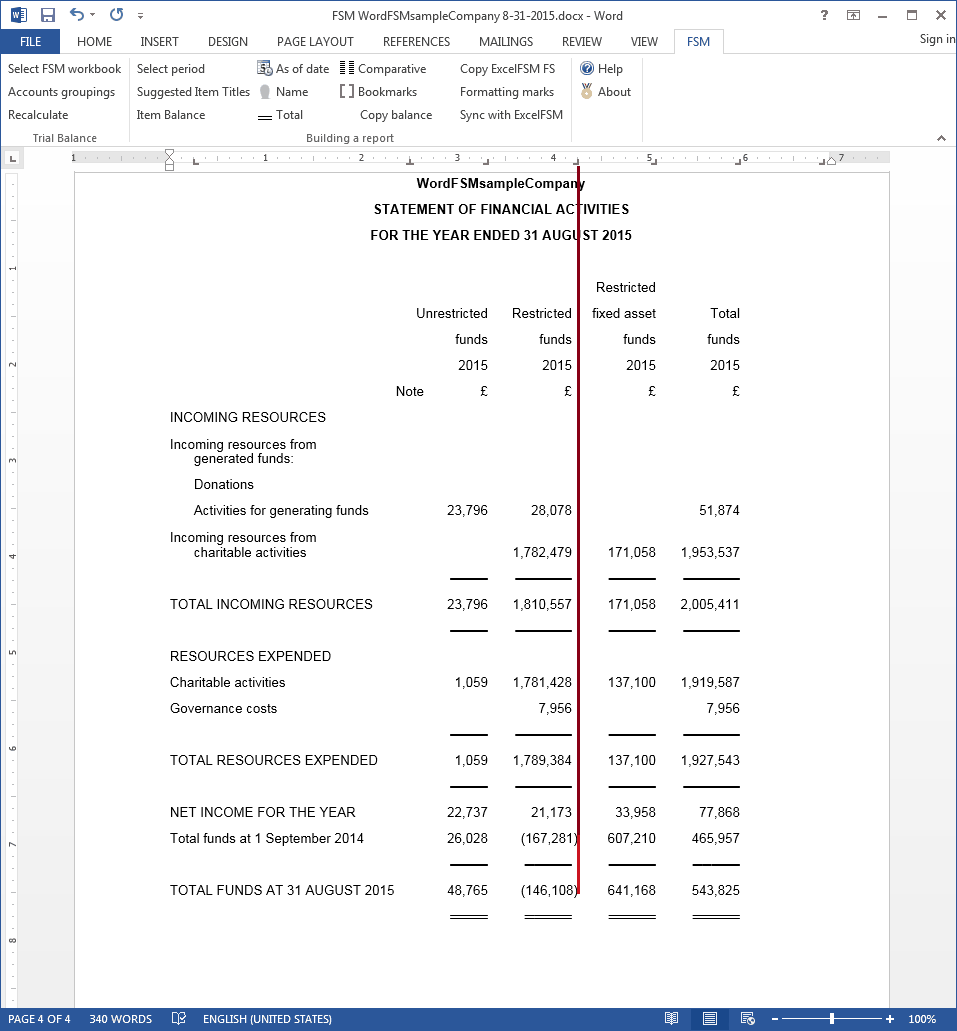Switch to Web Layout view icon
This screenshot has height=1031, width=957.
[748, 1019]
